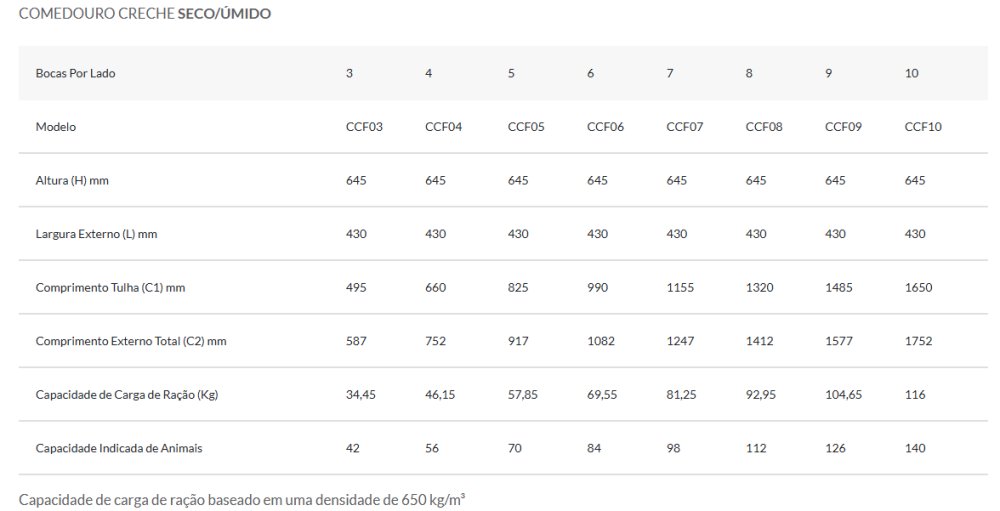Select the Bocas Por Lado row label
This screenshot has width=1000, height=511.
(x=68, y=73)
